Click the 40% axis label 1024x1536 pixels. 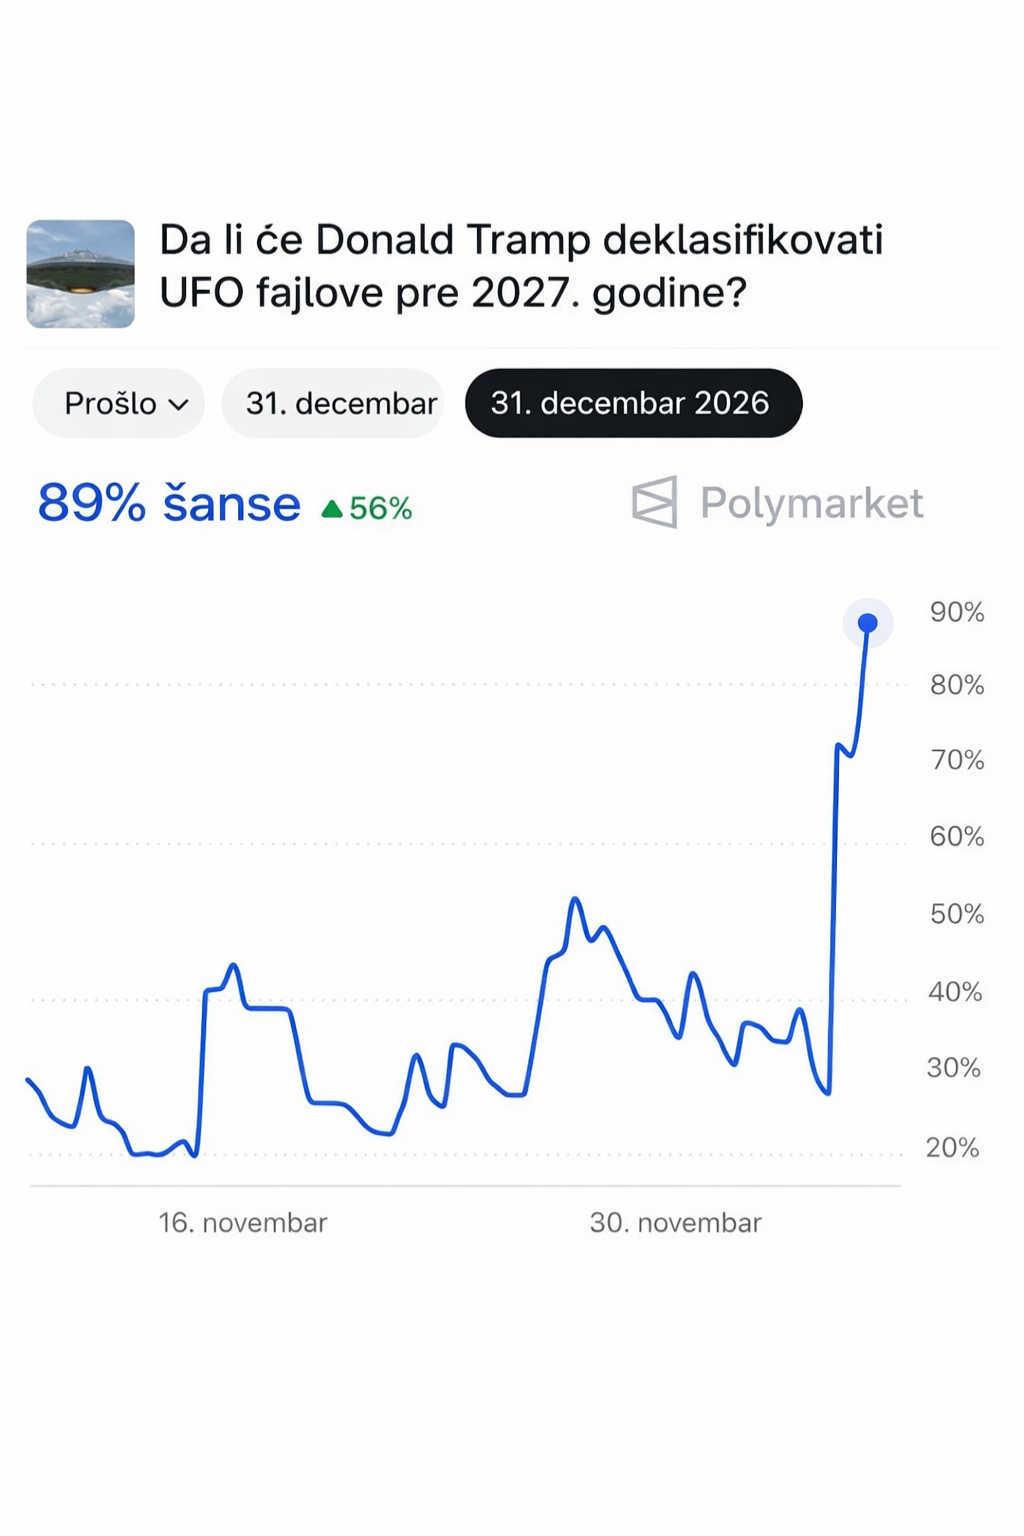pyautogui.click(x=955, y=992)
